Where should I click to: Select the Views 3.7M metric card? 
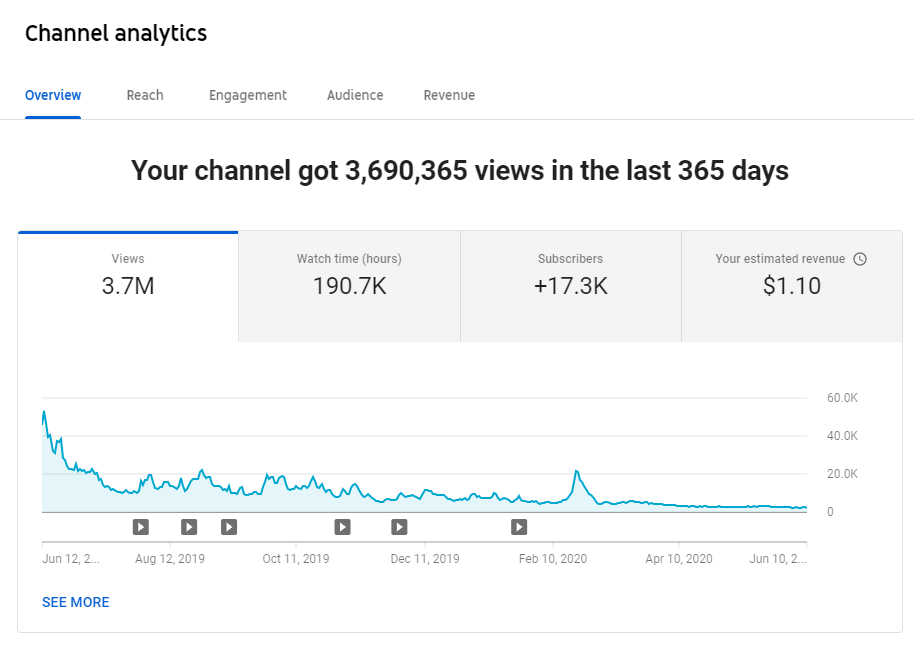[128, 287]
